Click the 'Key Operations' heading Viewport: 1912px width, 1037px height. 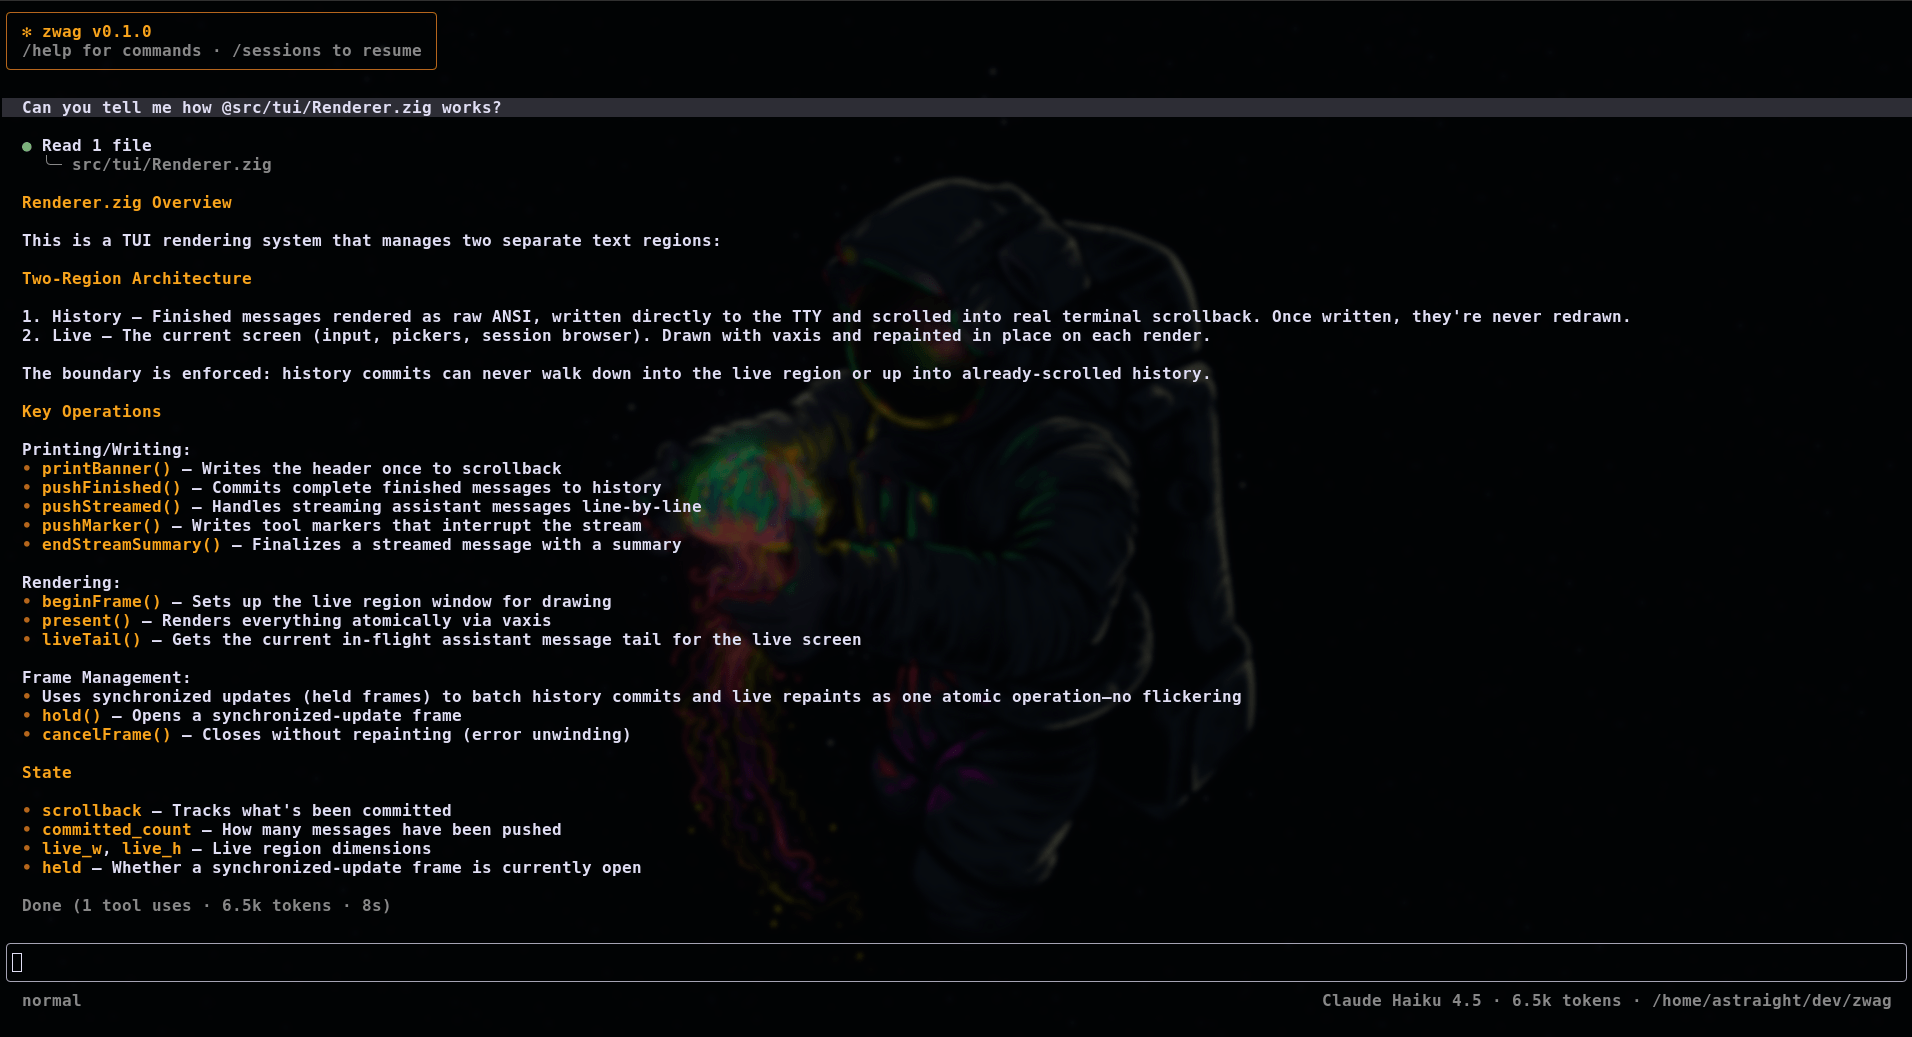[x=91, y=412]
